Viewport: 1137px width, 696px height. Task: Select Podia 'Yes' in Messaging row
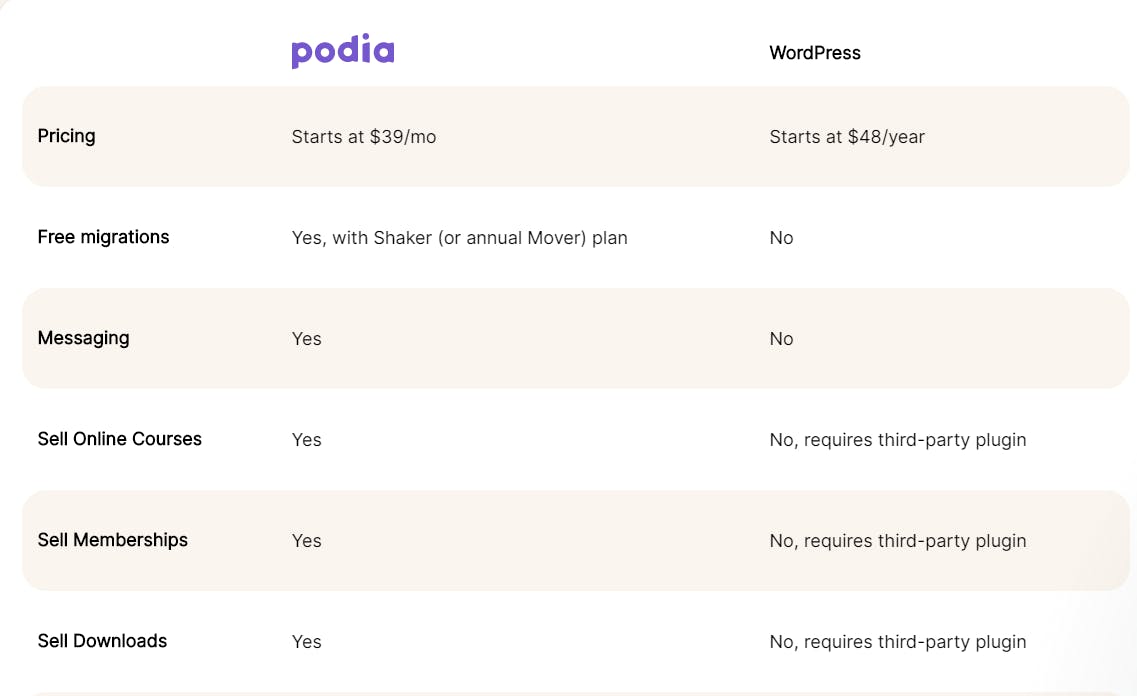pos(306,339)
